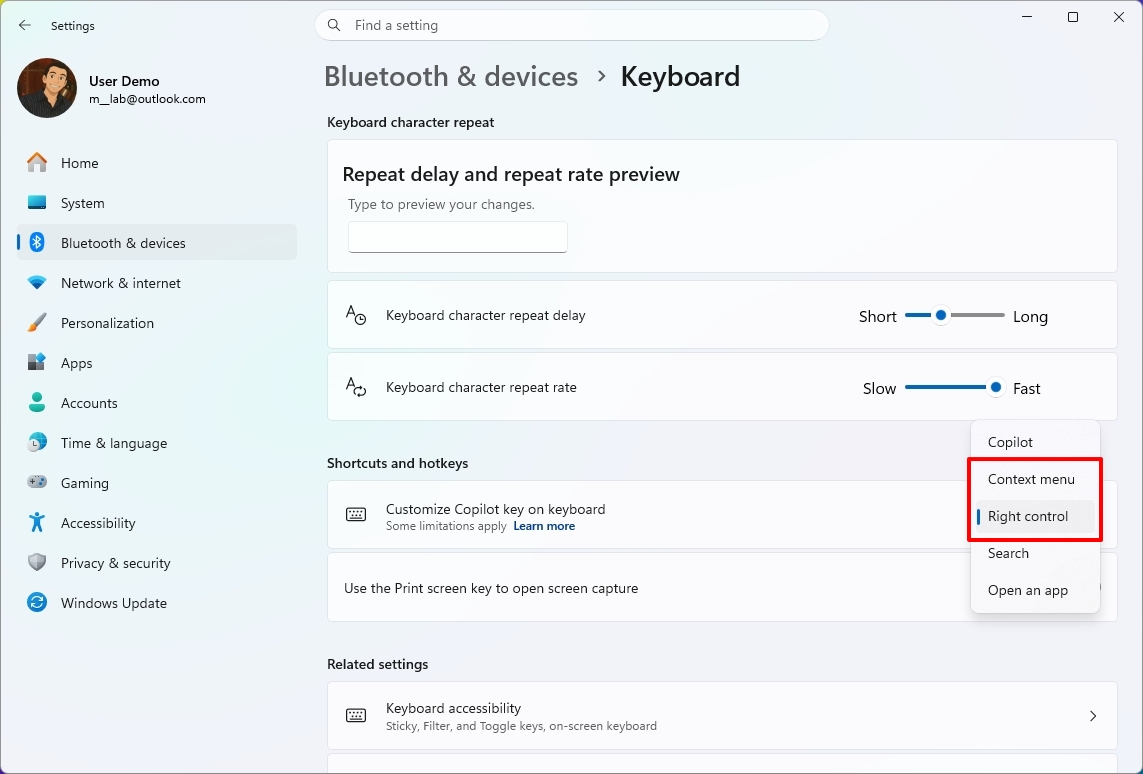Click the Gaming controller icon
1143x774 pixels.
[x=37, y=482]
